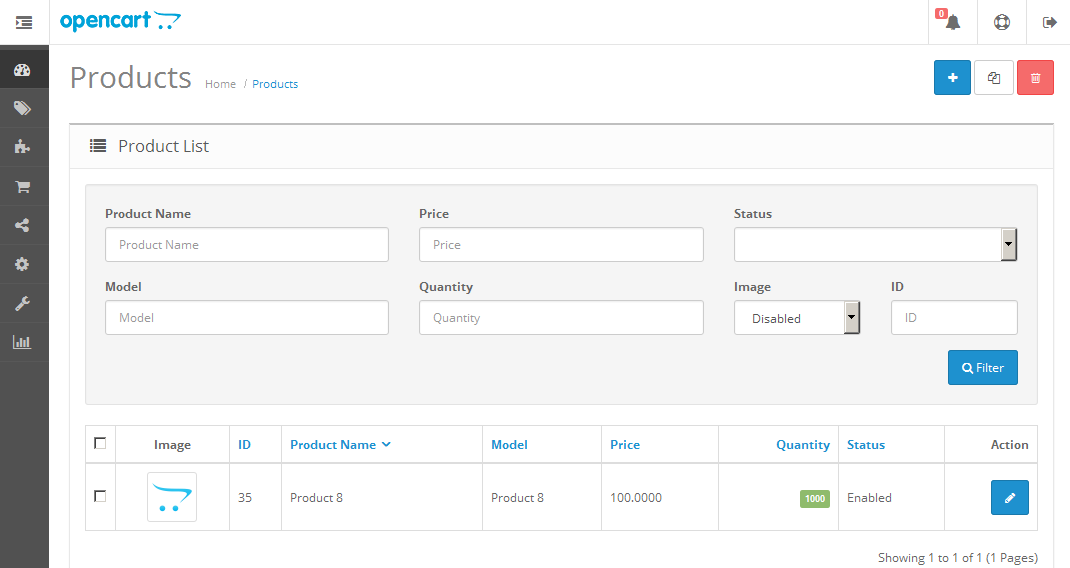Open the Marketing share icon in sidebar

22,225
